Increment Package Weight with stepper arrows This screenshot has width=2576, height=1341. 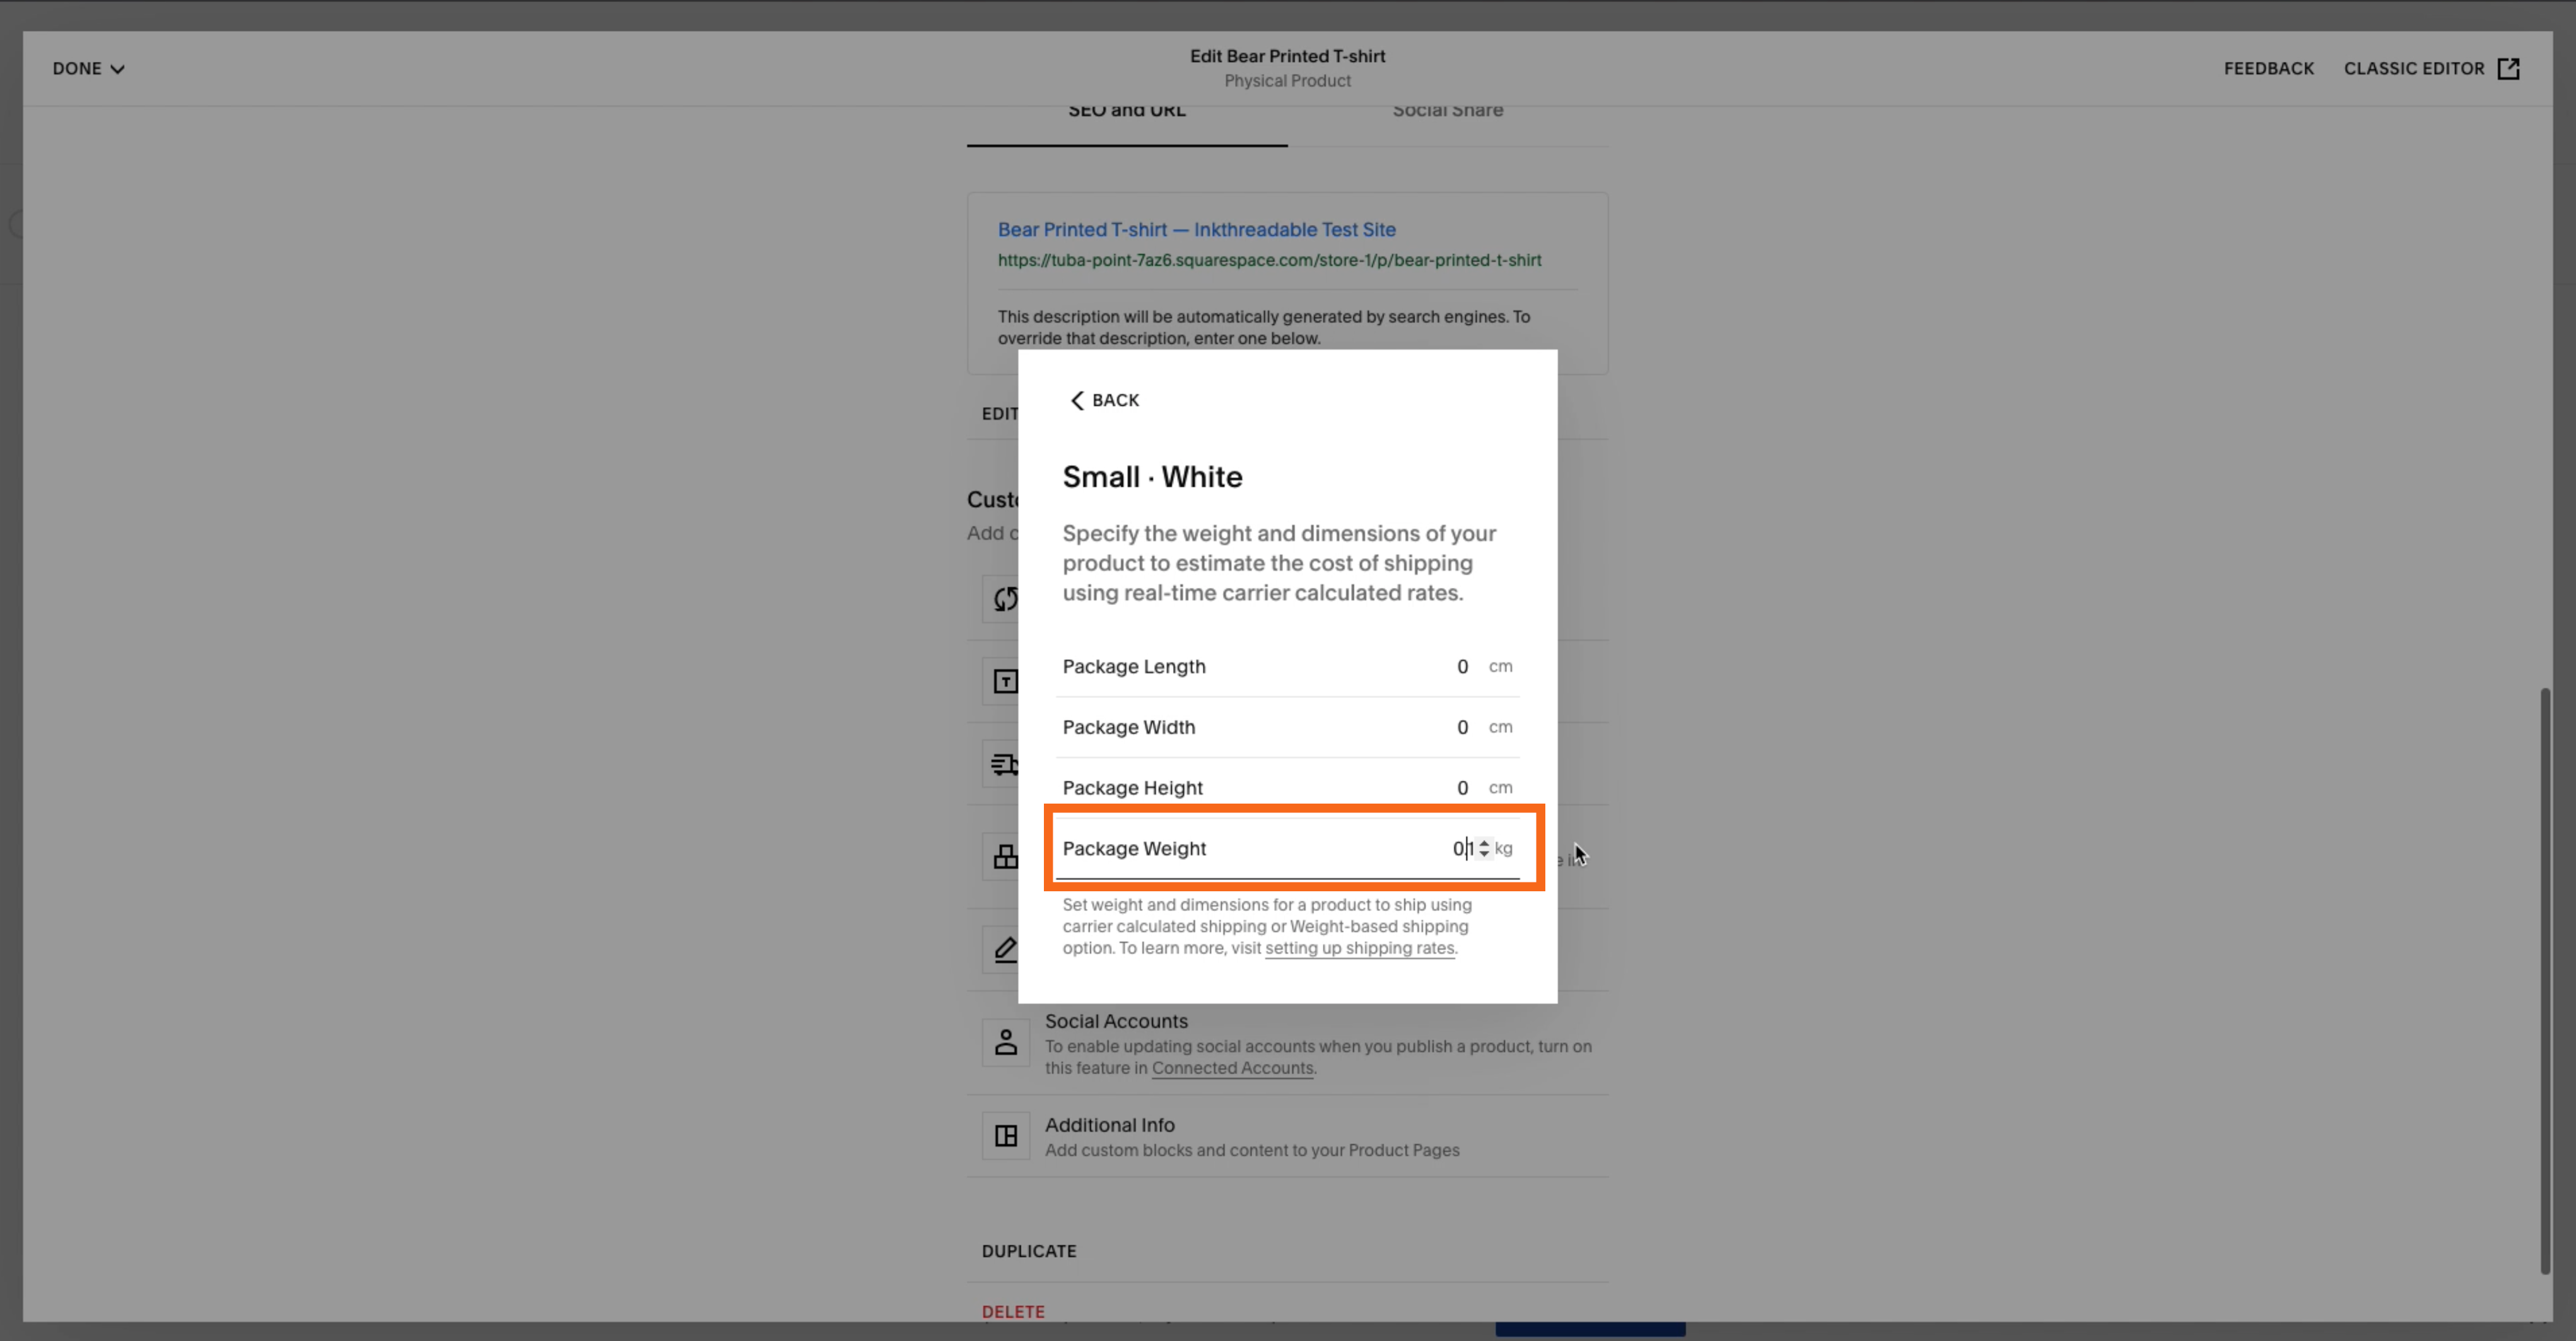[x=1484, y=843]
